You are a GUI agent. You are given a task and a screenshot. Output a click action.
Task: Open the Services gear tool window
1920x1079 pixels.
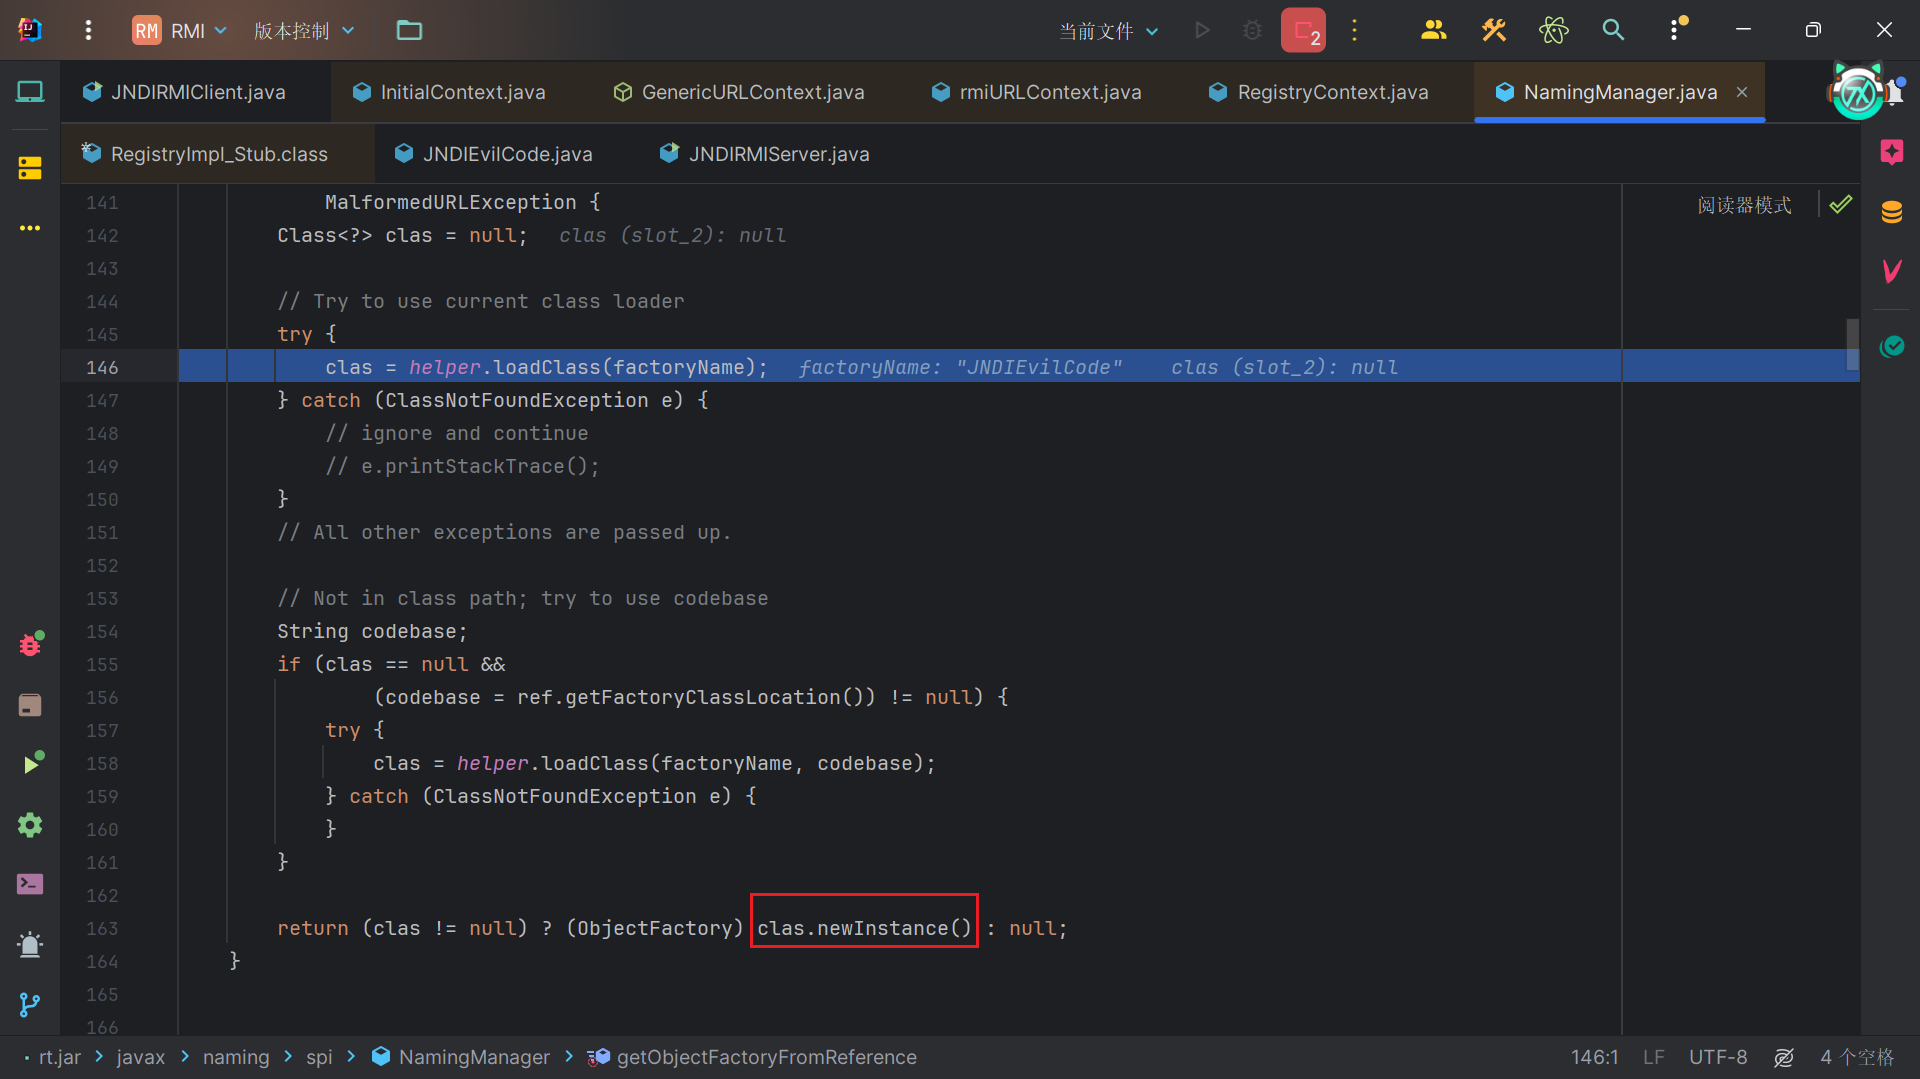[x=30, y=825]
